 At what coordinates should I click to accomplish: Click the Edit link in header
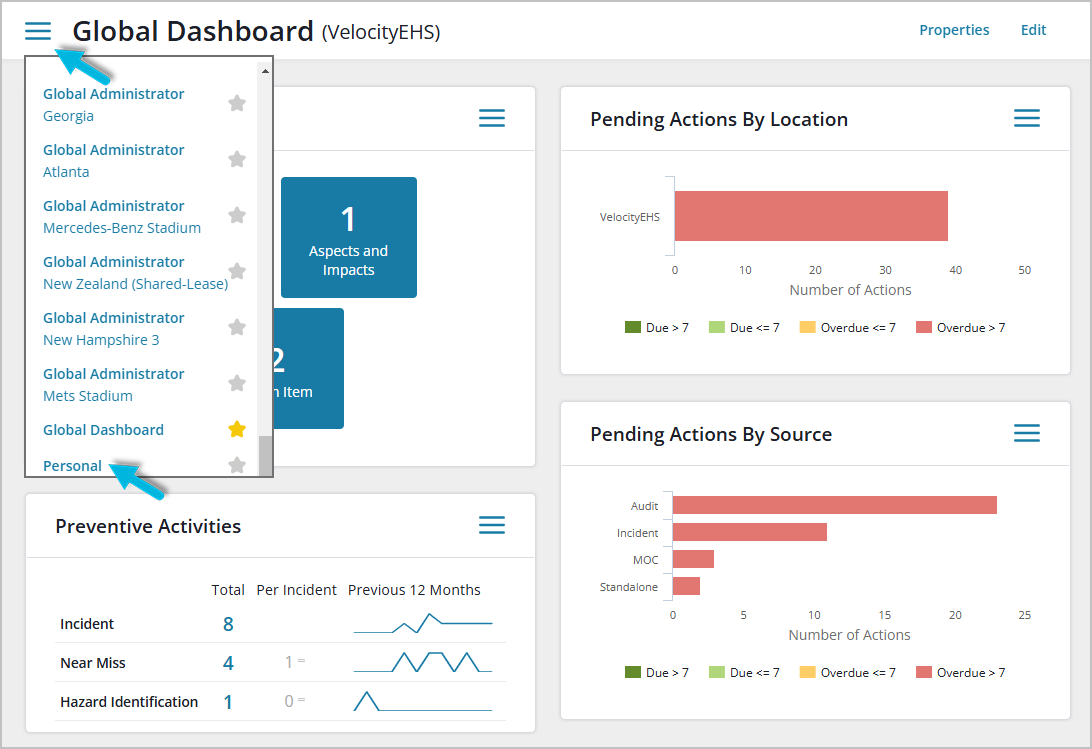click(1033, 30)
